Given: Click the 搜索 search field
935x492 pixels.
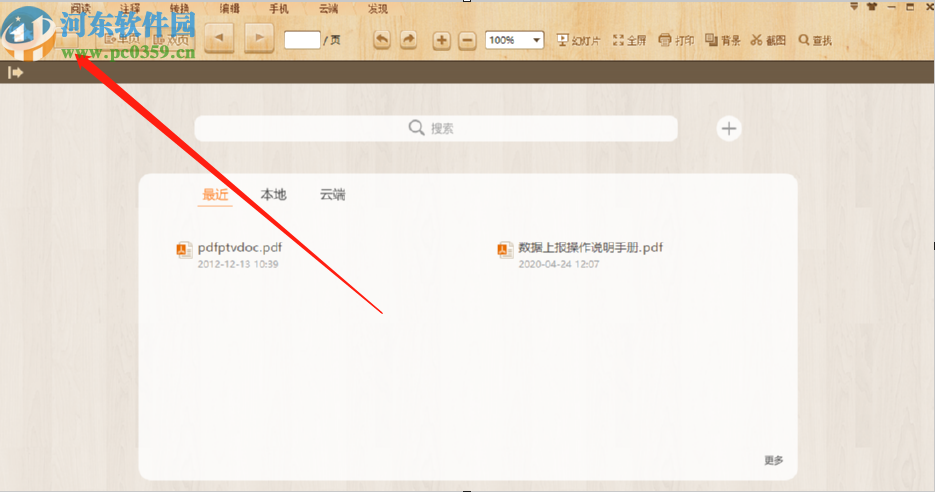Looking at the screenshot, I should (436, 128).
